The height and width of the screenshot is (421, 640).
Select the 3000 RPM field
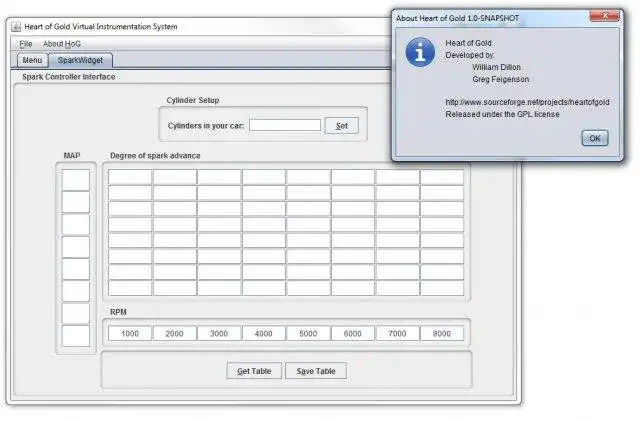click(219, 333)
